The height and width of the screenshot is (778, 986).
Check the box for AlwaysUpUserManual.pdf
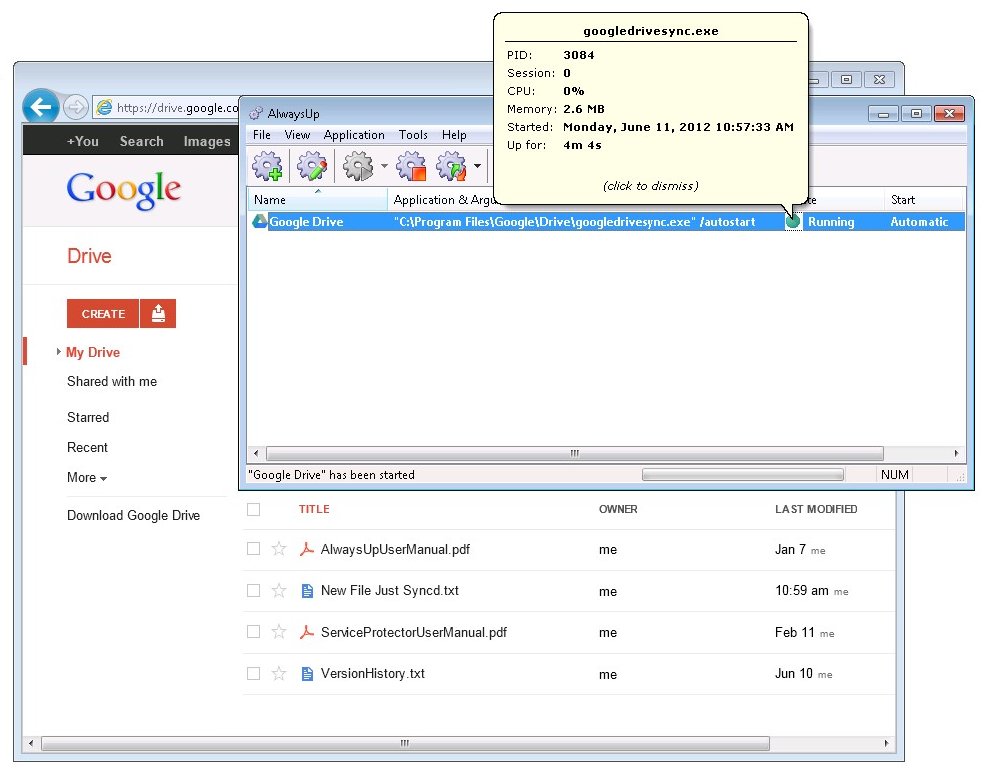(x=253, y=549)
